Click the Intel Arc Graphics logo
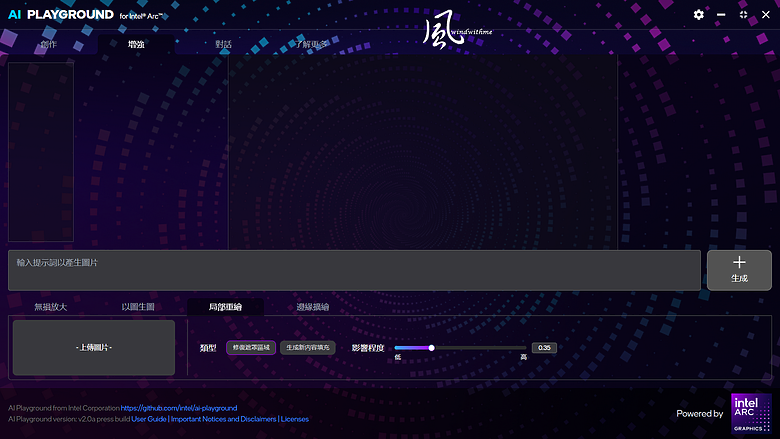Image resolution: width=780 pixels, height=439 pixels. [751, 413]
